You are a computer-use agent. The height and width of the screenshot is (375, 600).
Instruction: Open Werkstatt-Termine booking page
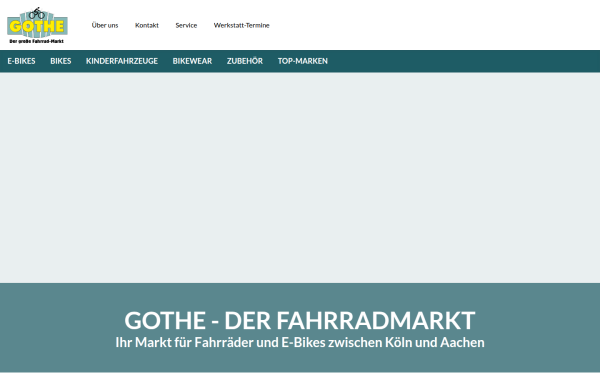[x=241, y=25]
